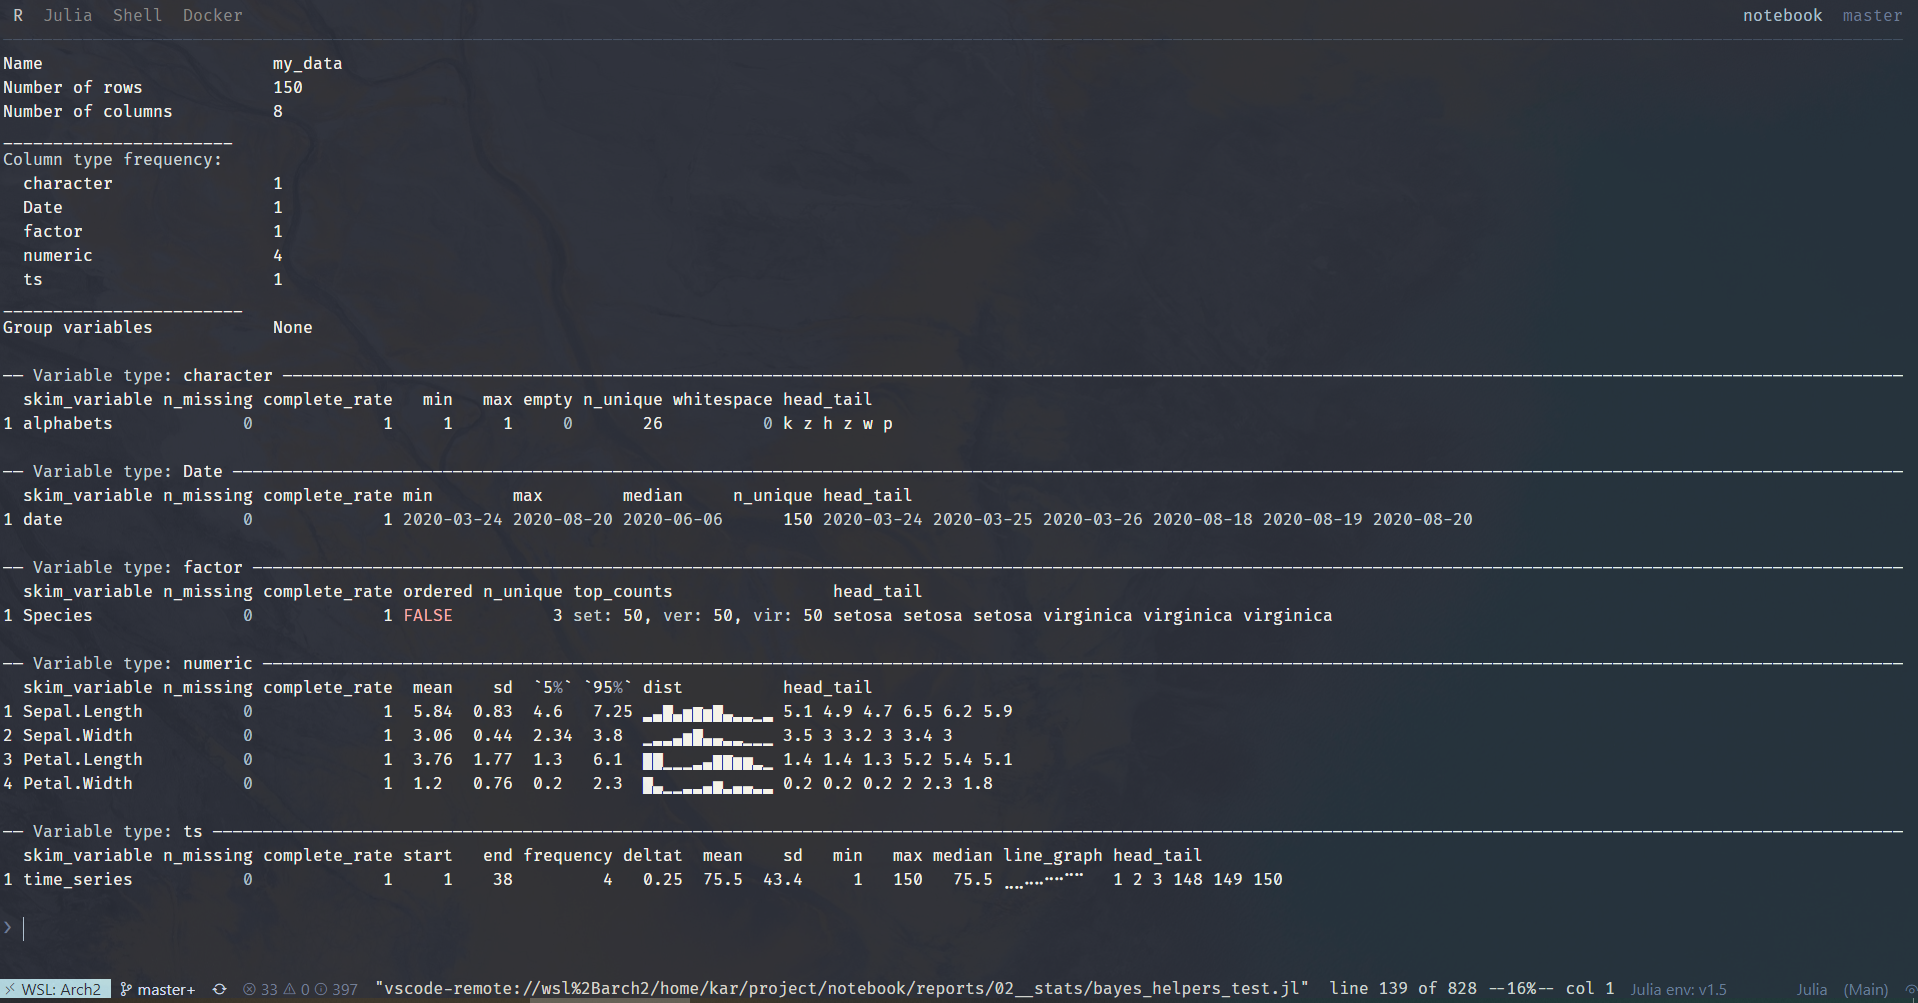Click the synchronize changes icon
The height and width of the screenshot is (1003, 1918).
[220, 989]
